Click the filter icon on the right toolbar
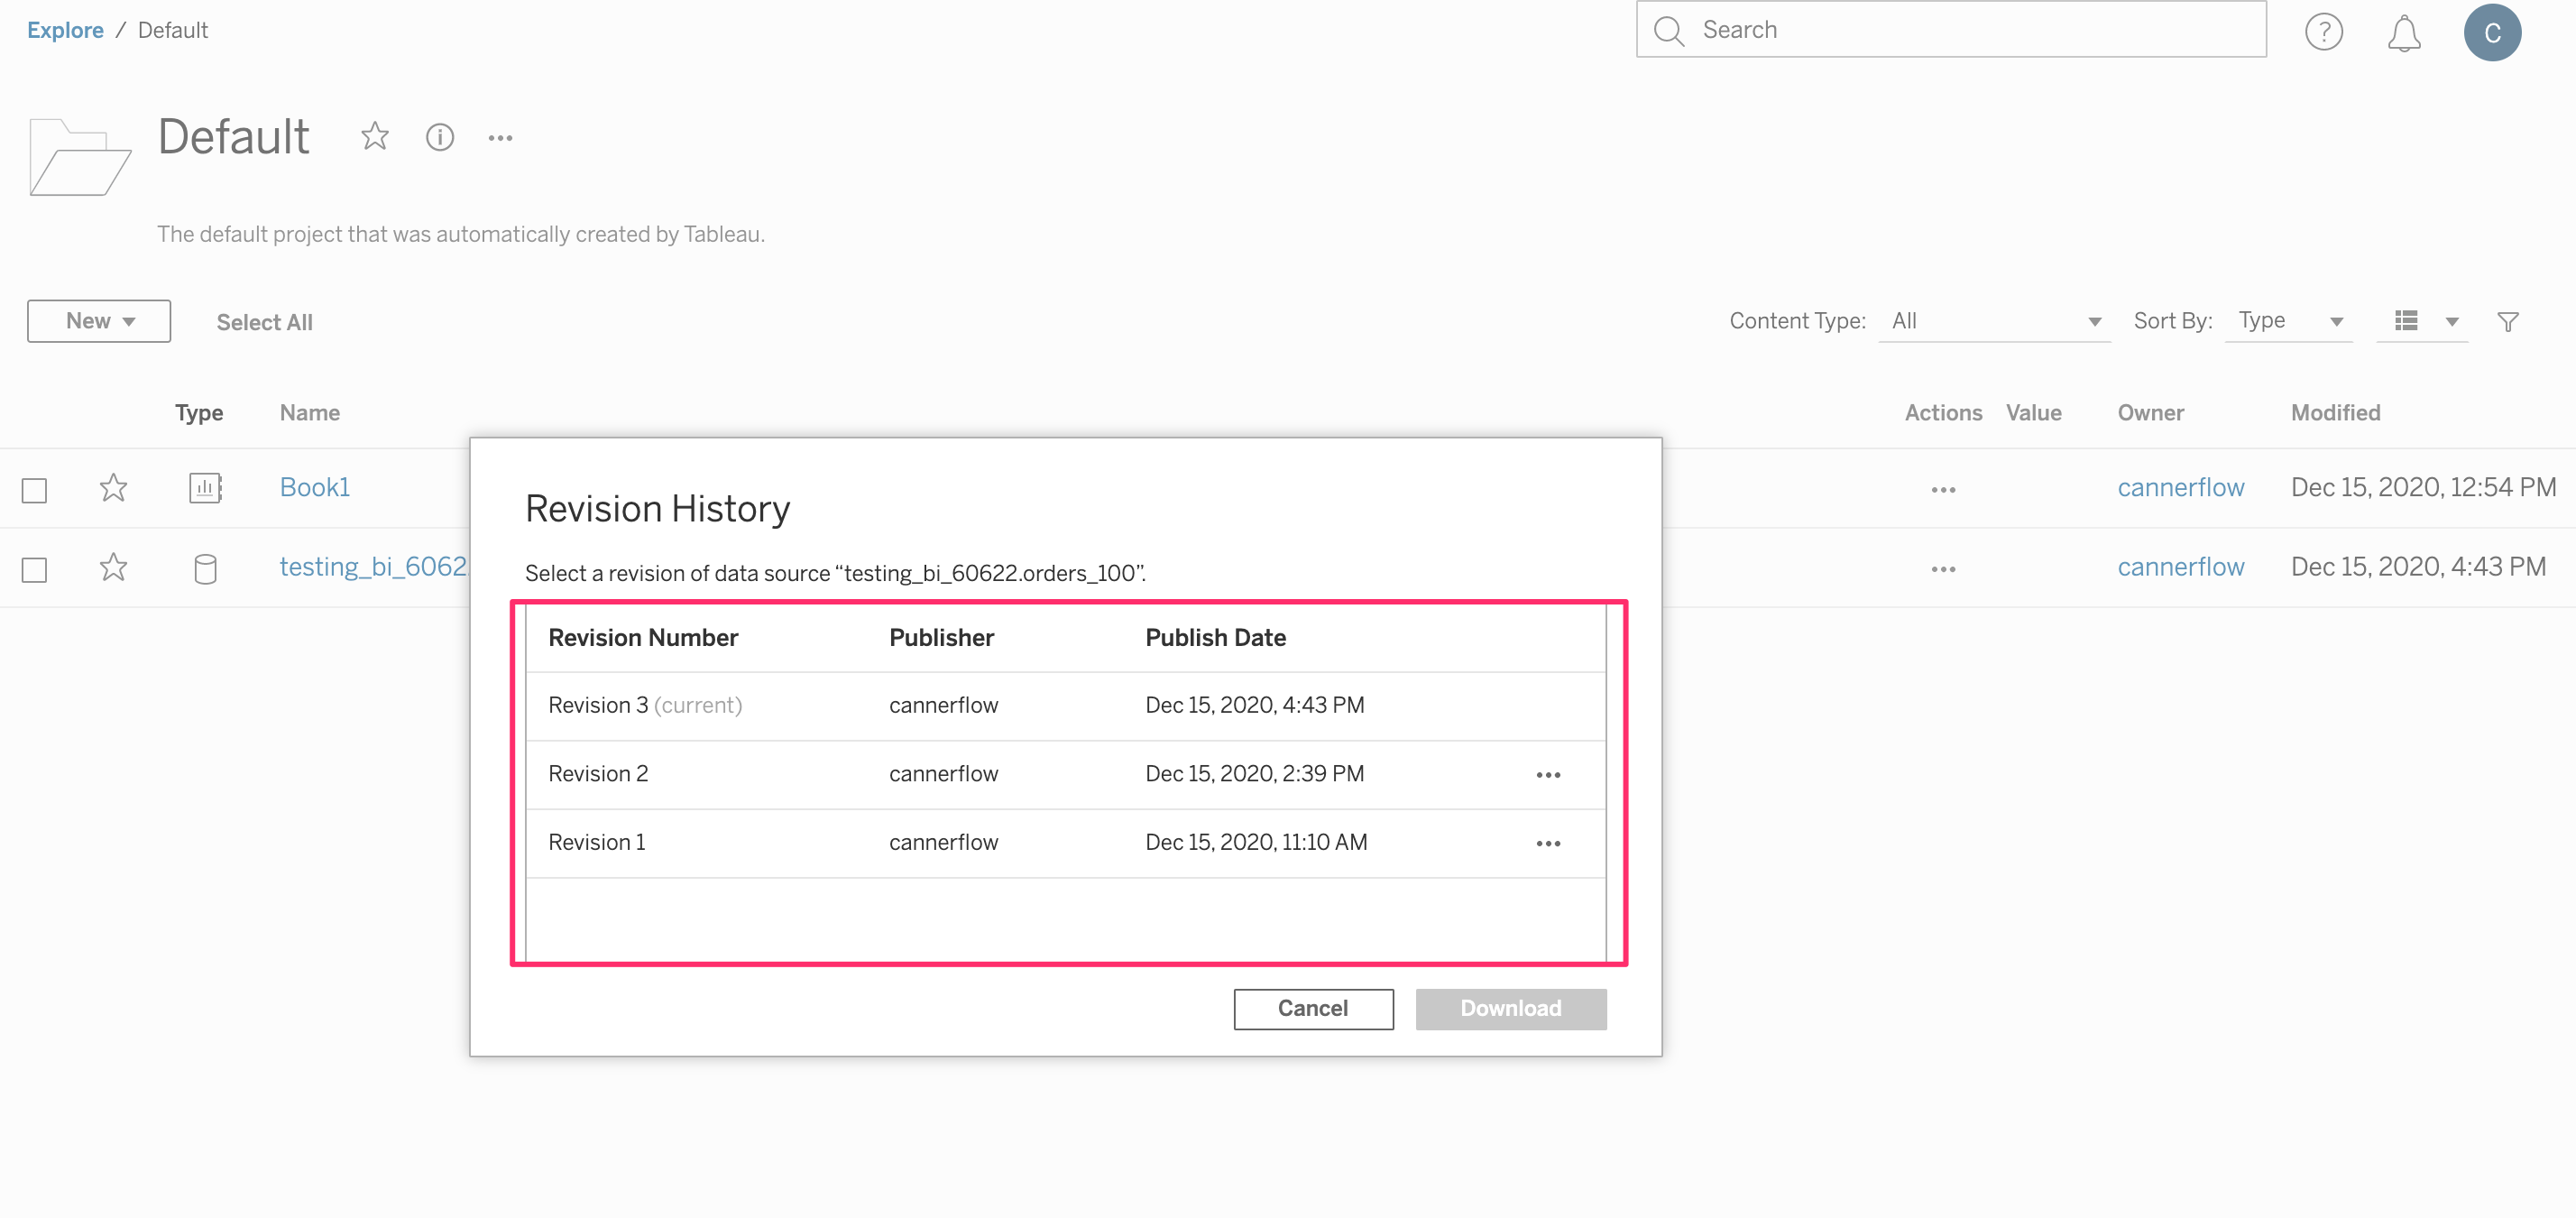Image resolution: width=2576 pixels, height=1218 pixels. [x=2510, y=320]
